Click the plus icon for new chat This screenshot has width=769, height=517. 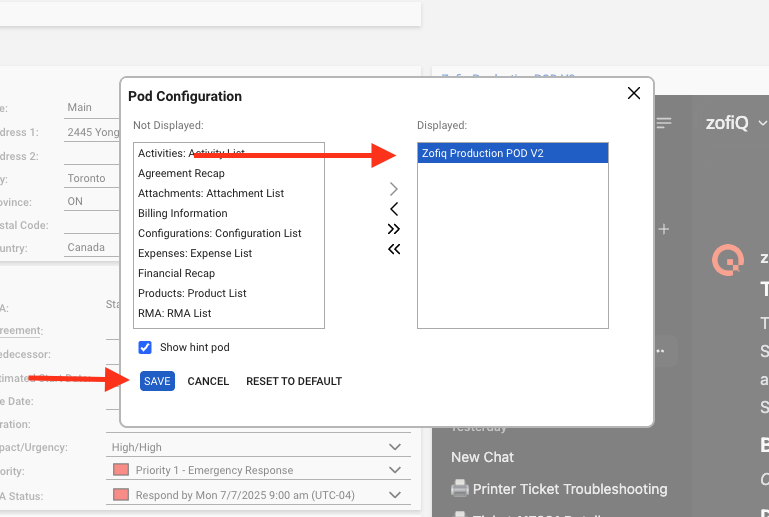click(664, 229)
